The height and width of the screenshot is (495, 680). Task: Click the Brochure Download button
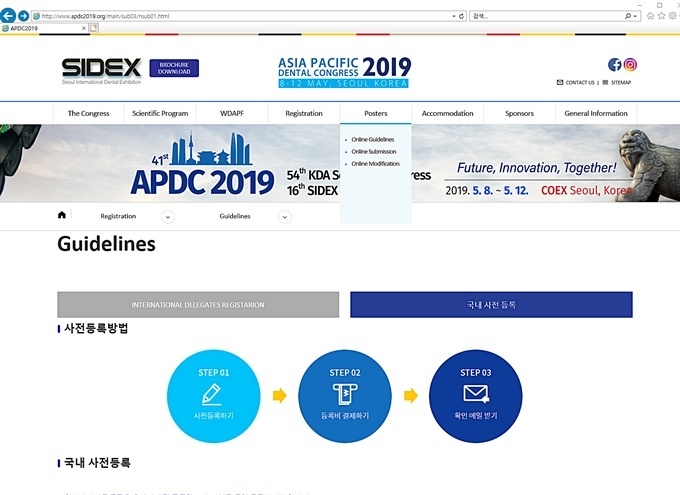coord(174,68)
